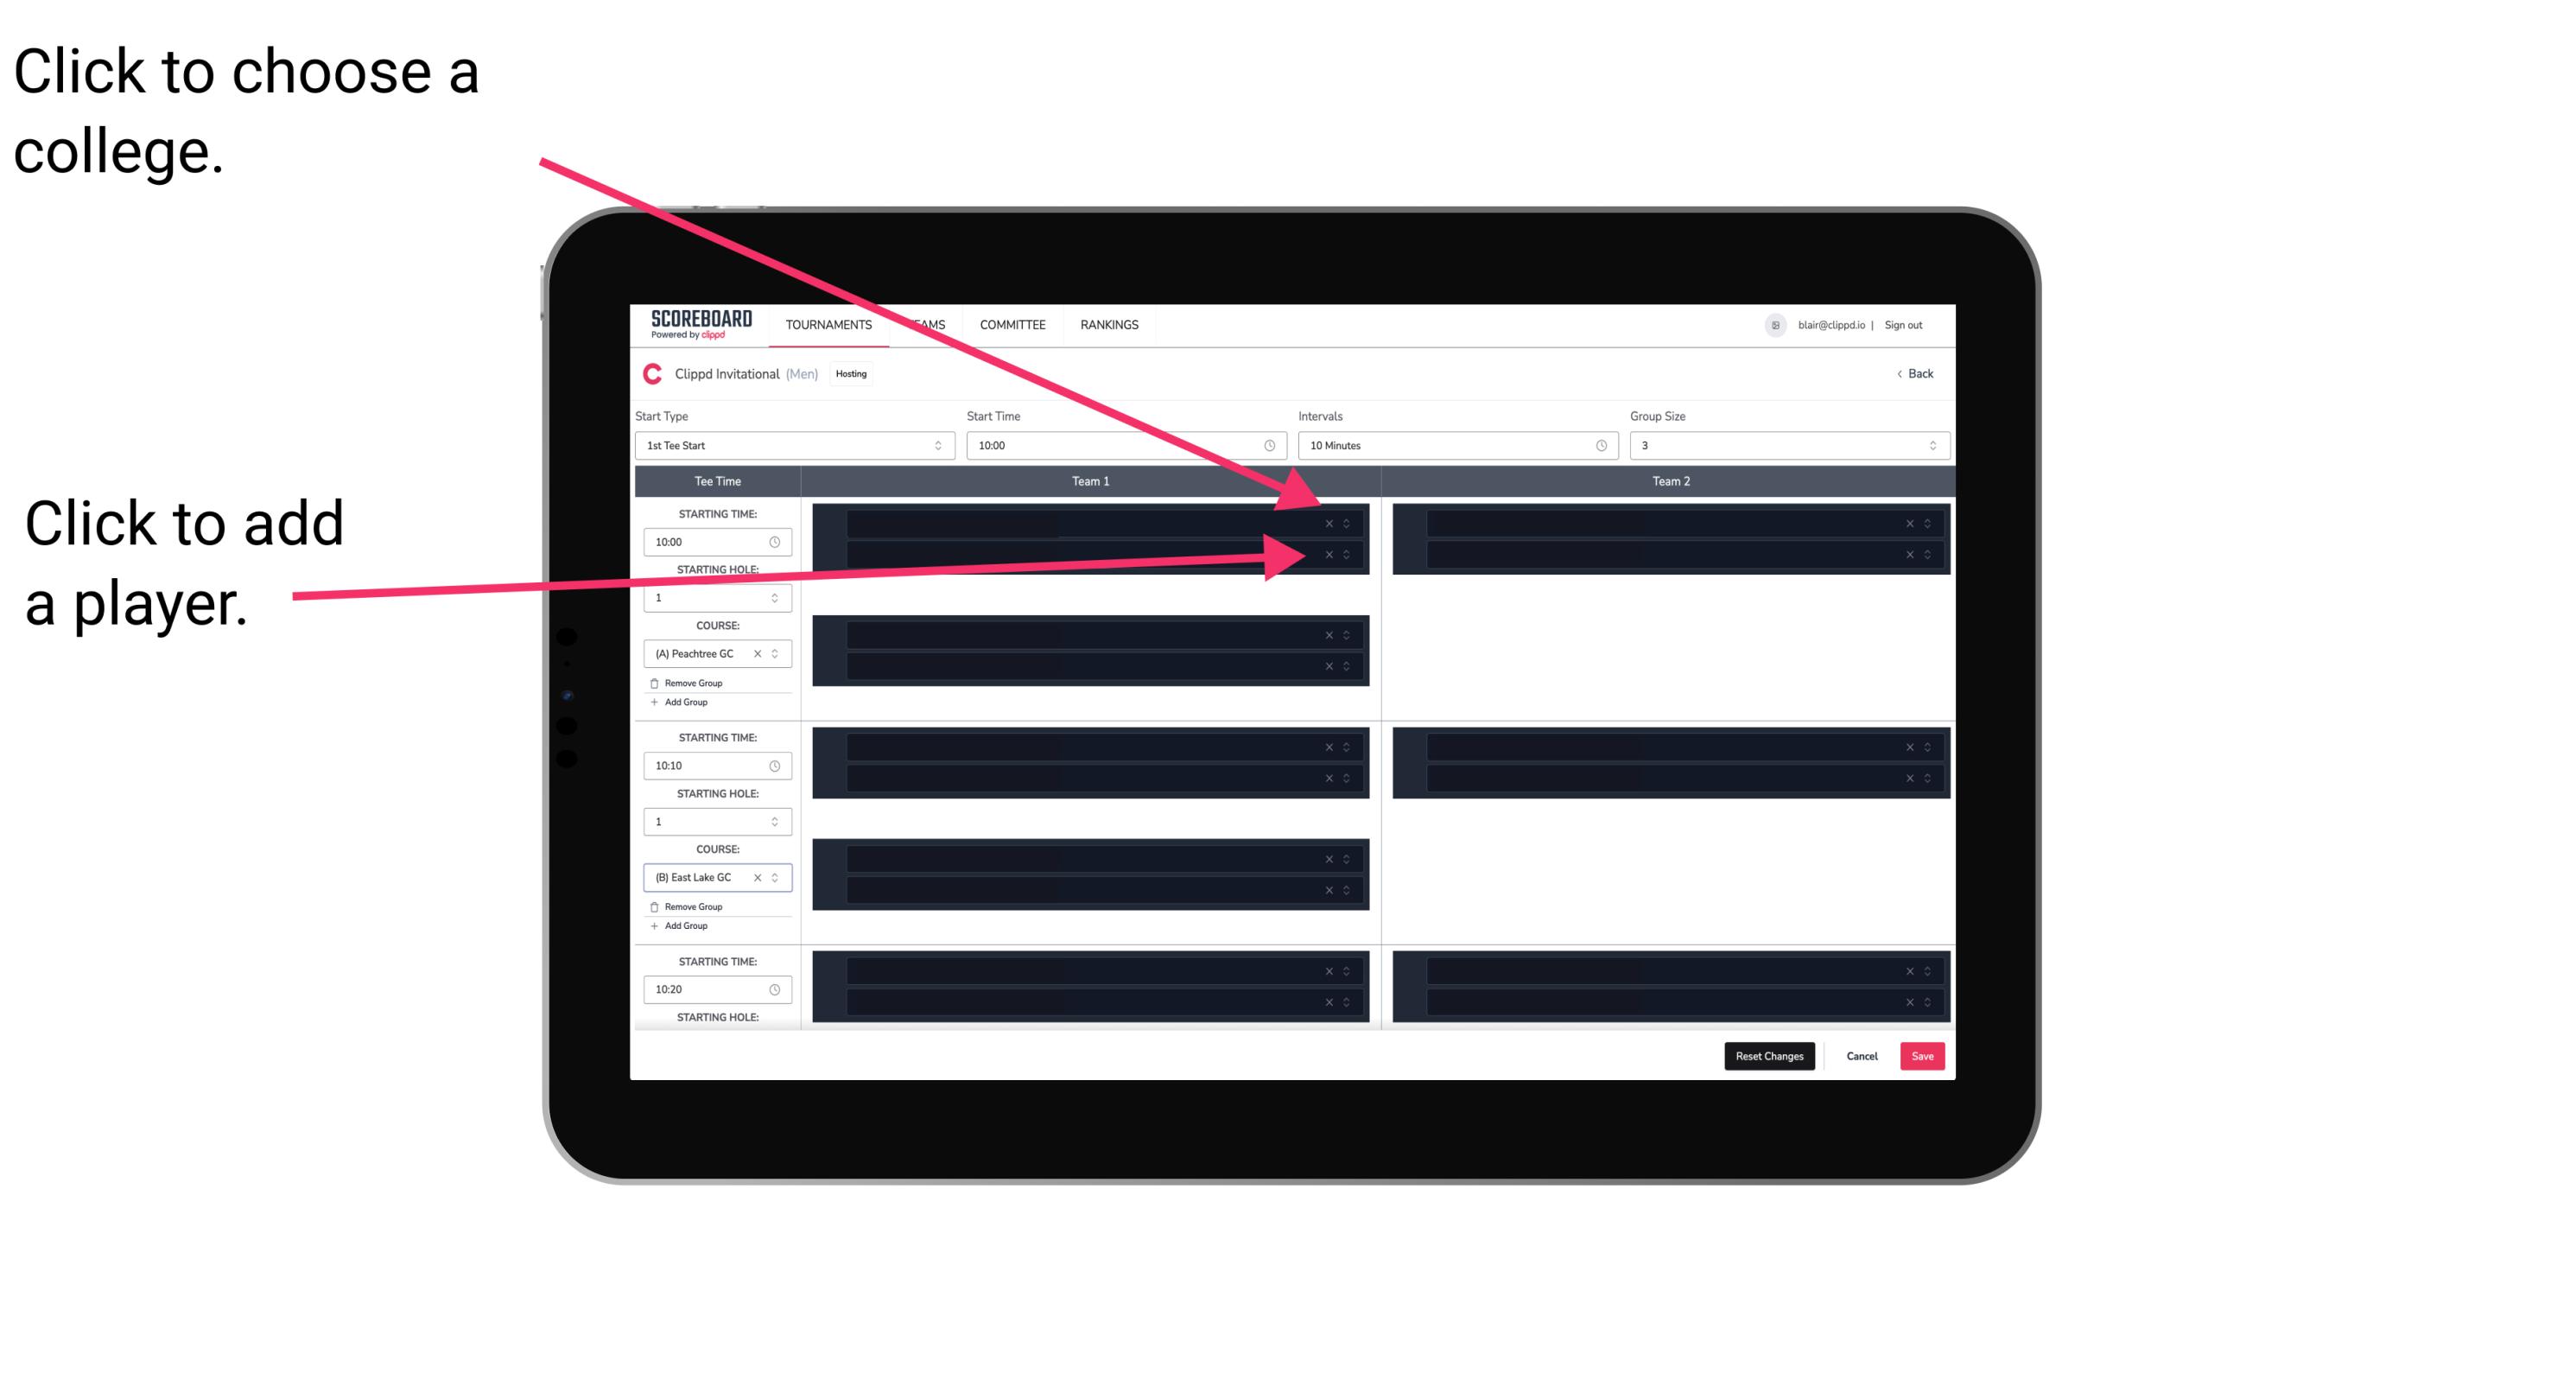Click the Save button bottom right
The width and height of the screenshot is (2576, 1386).
[1923, 1055]
